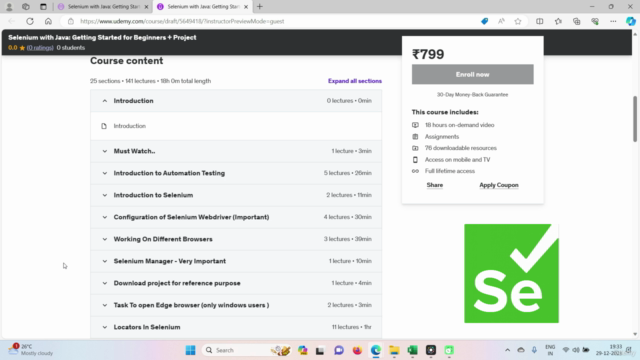Open the tab actions menu icon
640x360 pixels.
pos(43,7)
